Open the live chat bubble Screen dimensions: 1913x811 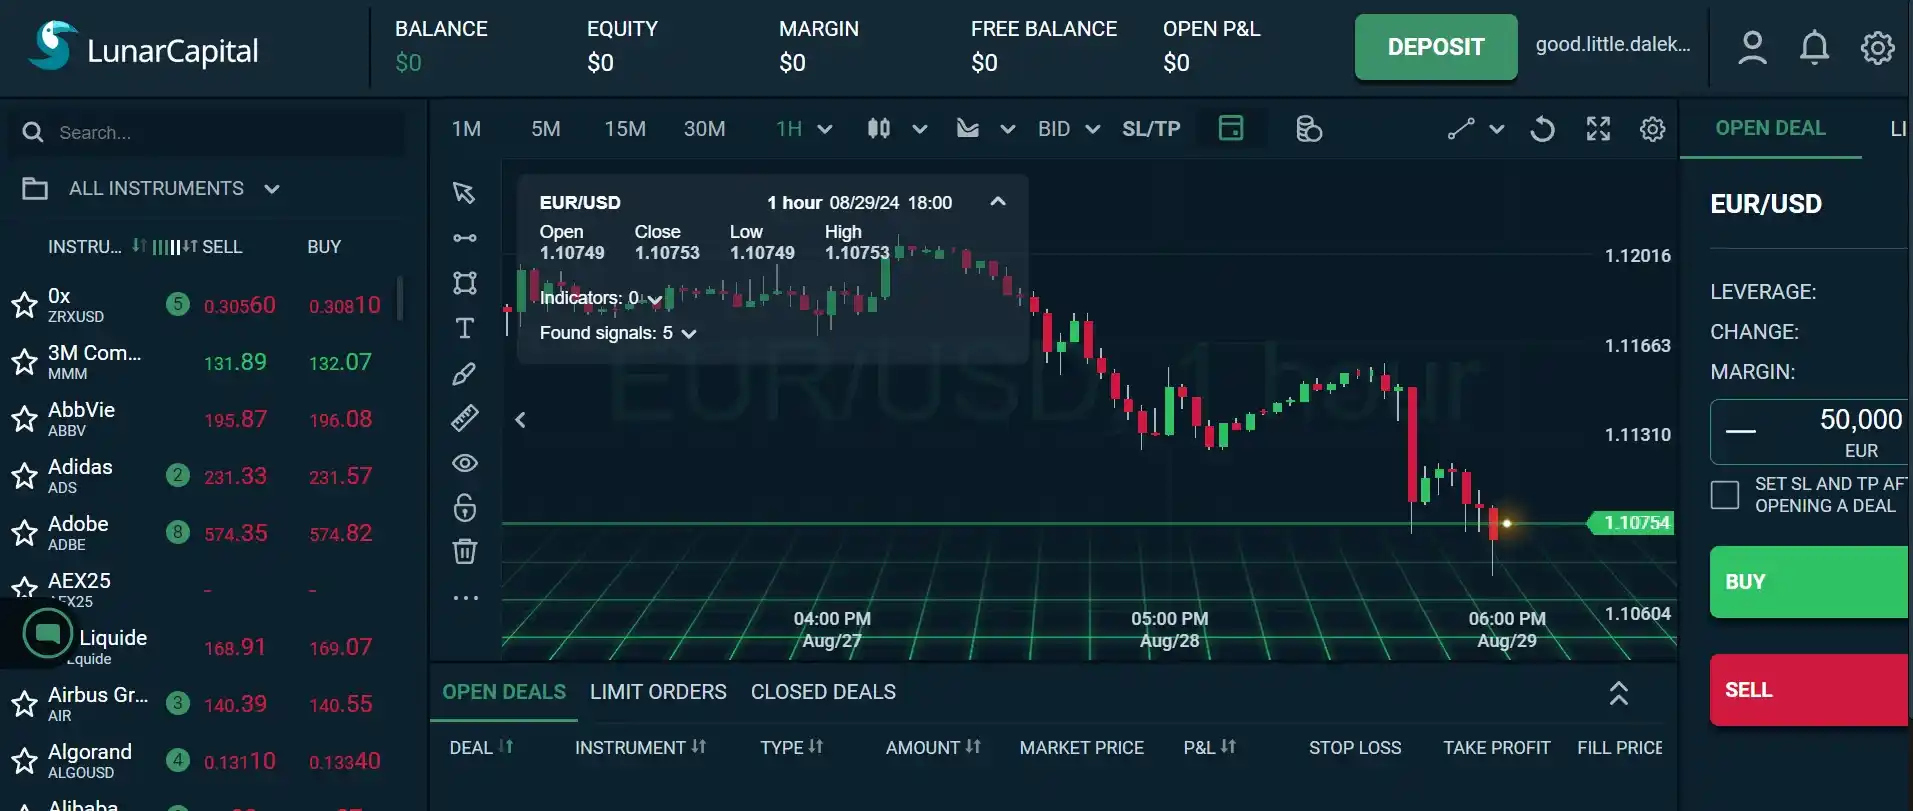[x=47, y=634]
